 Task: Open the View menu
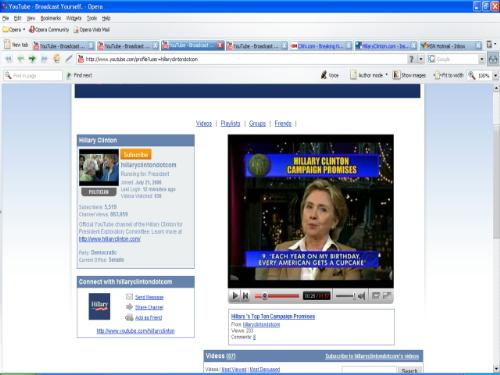31,18
